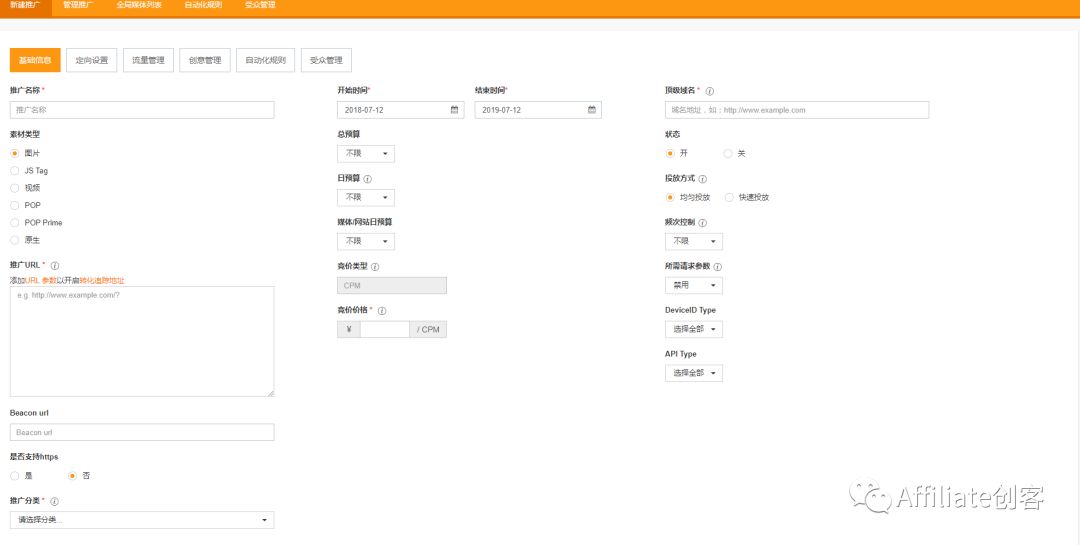
Task: Click the 2018-07-12 start date field
Action: coord(401,110)
